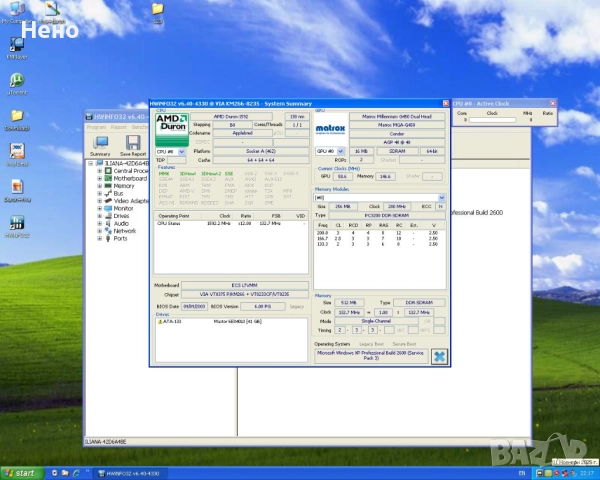Select the Monitor icon in the tree

pyautogui.click(x=108, y=208)
